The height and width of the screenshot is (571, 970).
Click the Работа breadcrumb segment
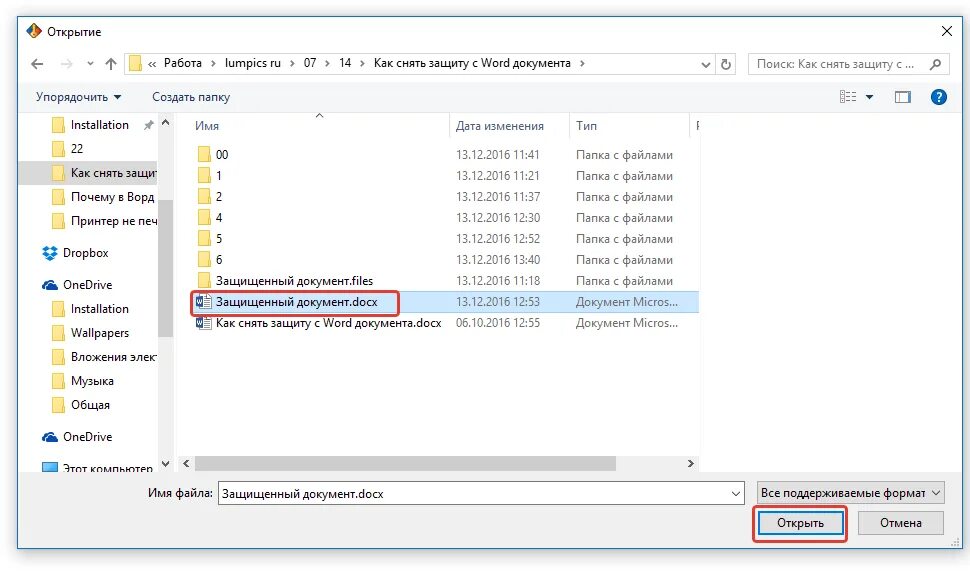click(x=182, y=63)
